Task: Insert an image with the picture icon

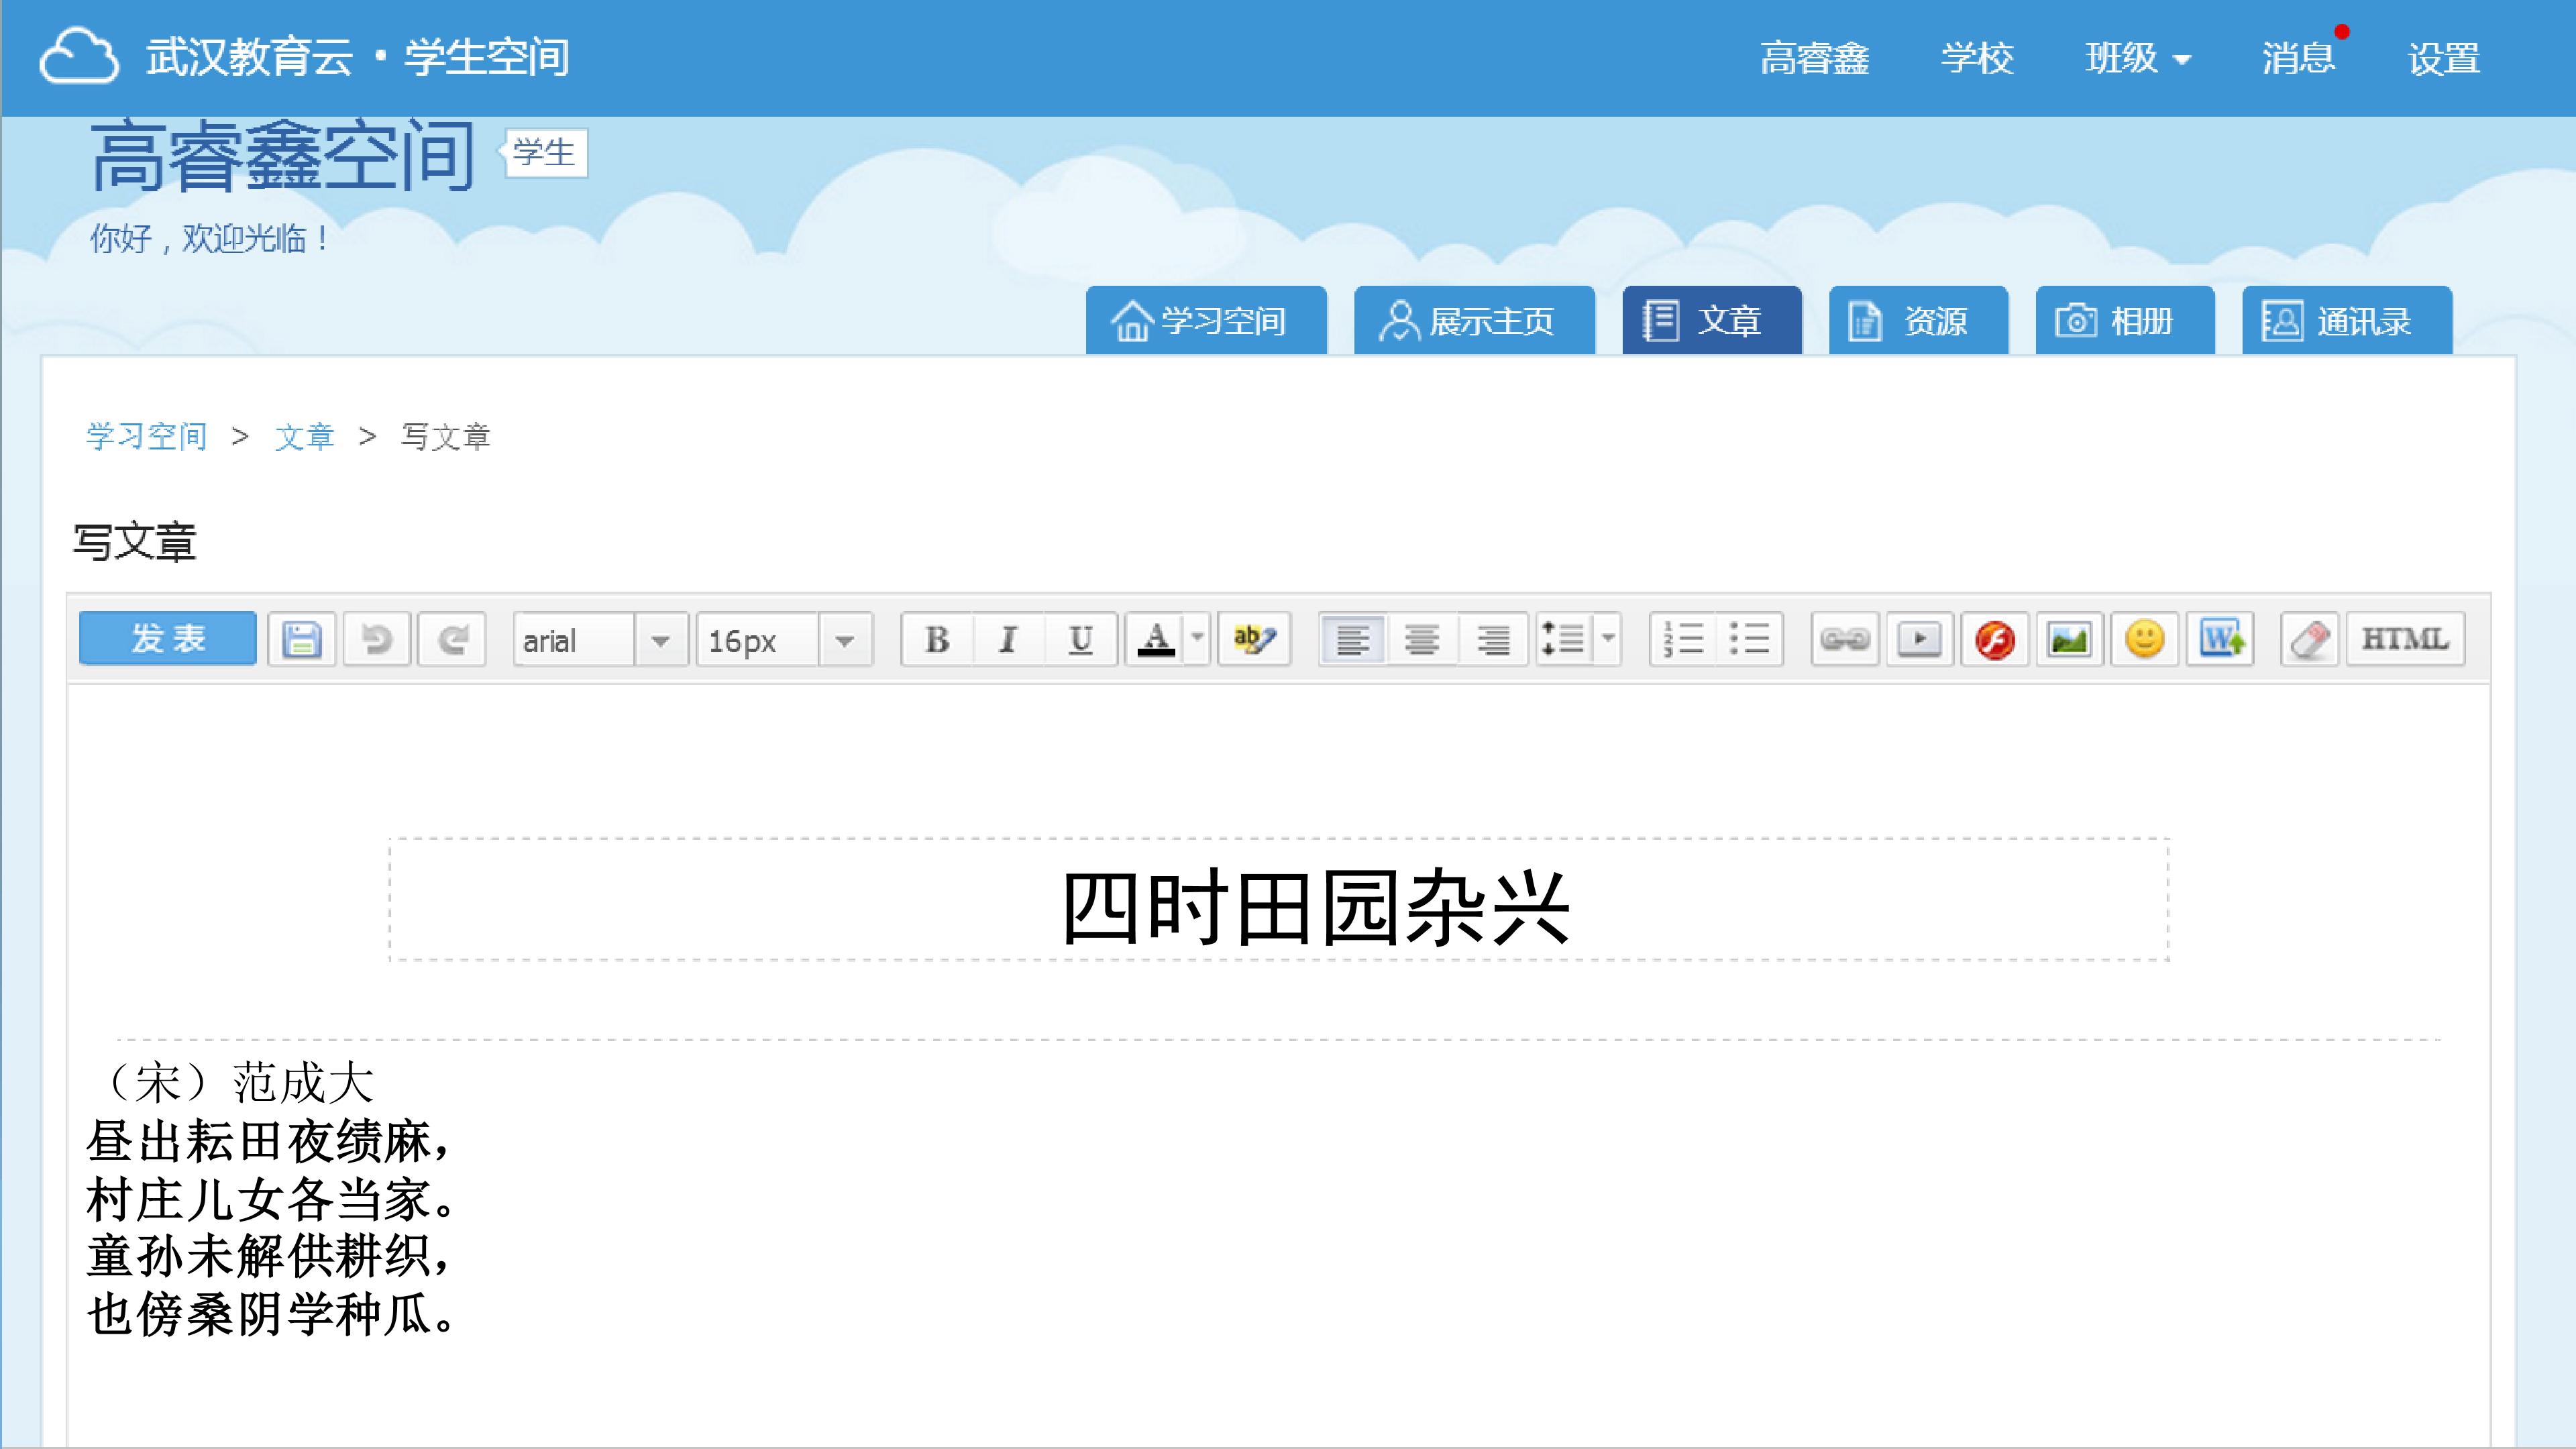Action: [x=2069, y=639]
